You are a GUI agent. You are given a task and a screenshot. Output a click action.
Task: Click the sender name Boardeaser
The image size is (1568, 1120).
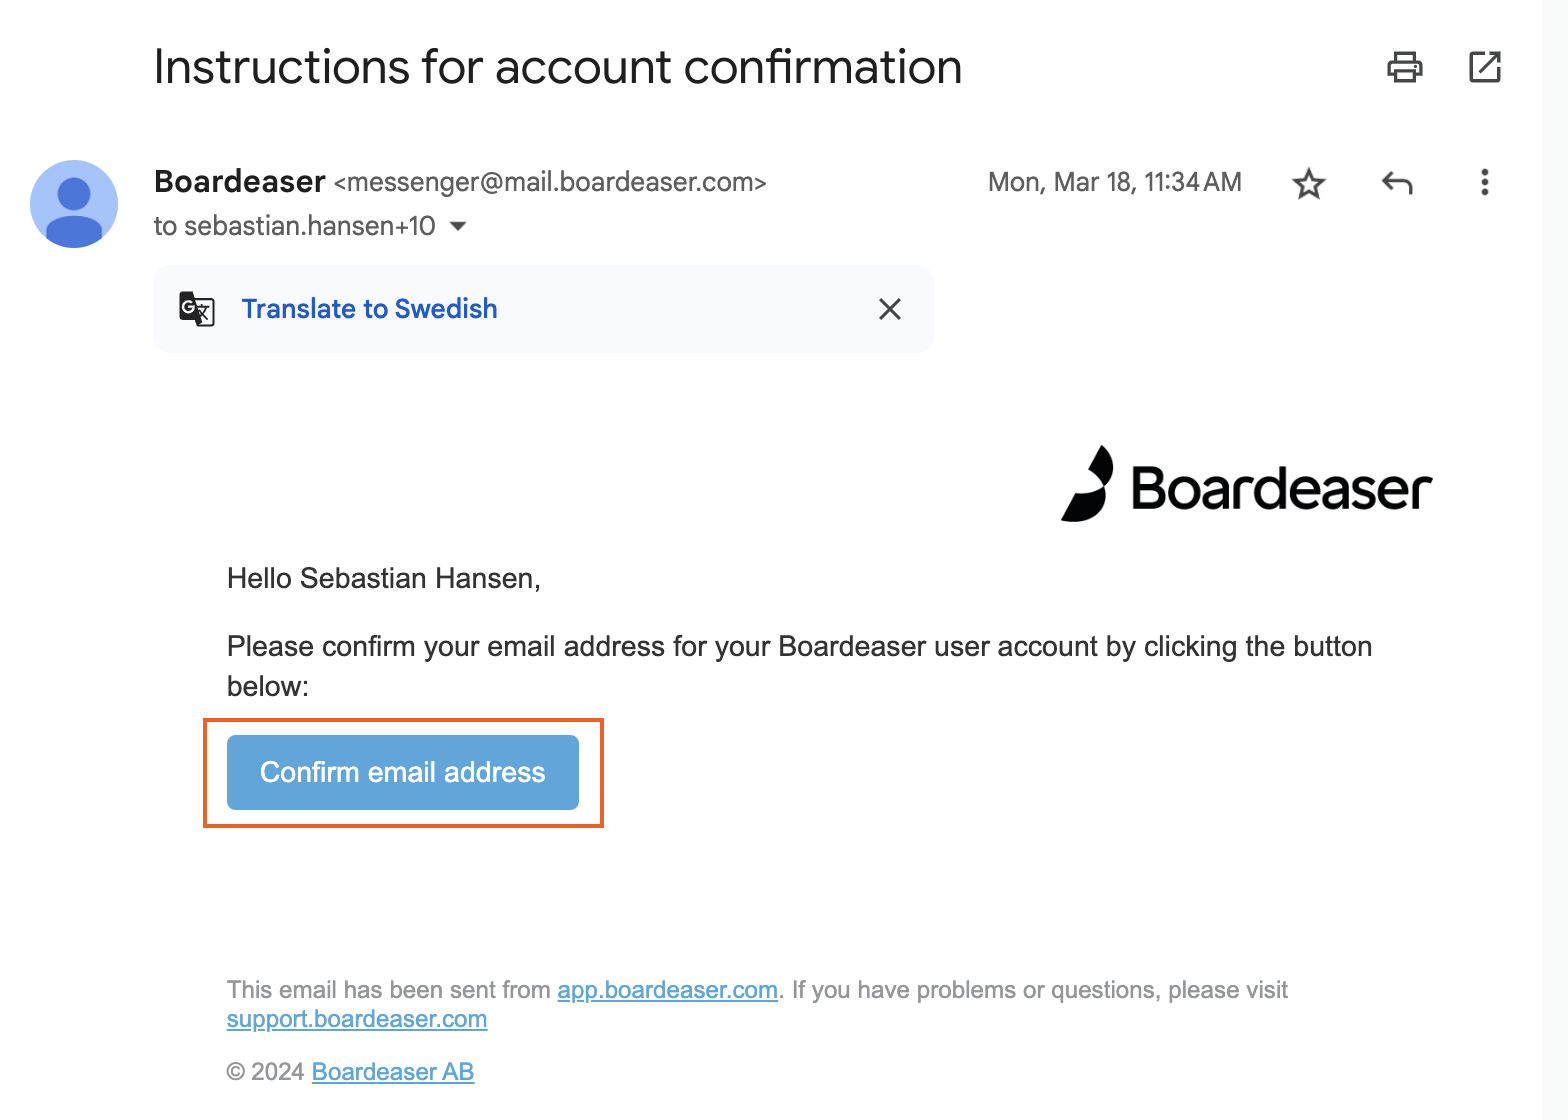tap(240, 182)
